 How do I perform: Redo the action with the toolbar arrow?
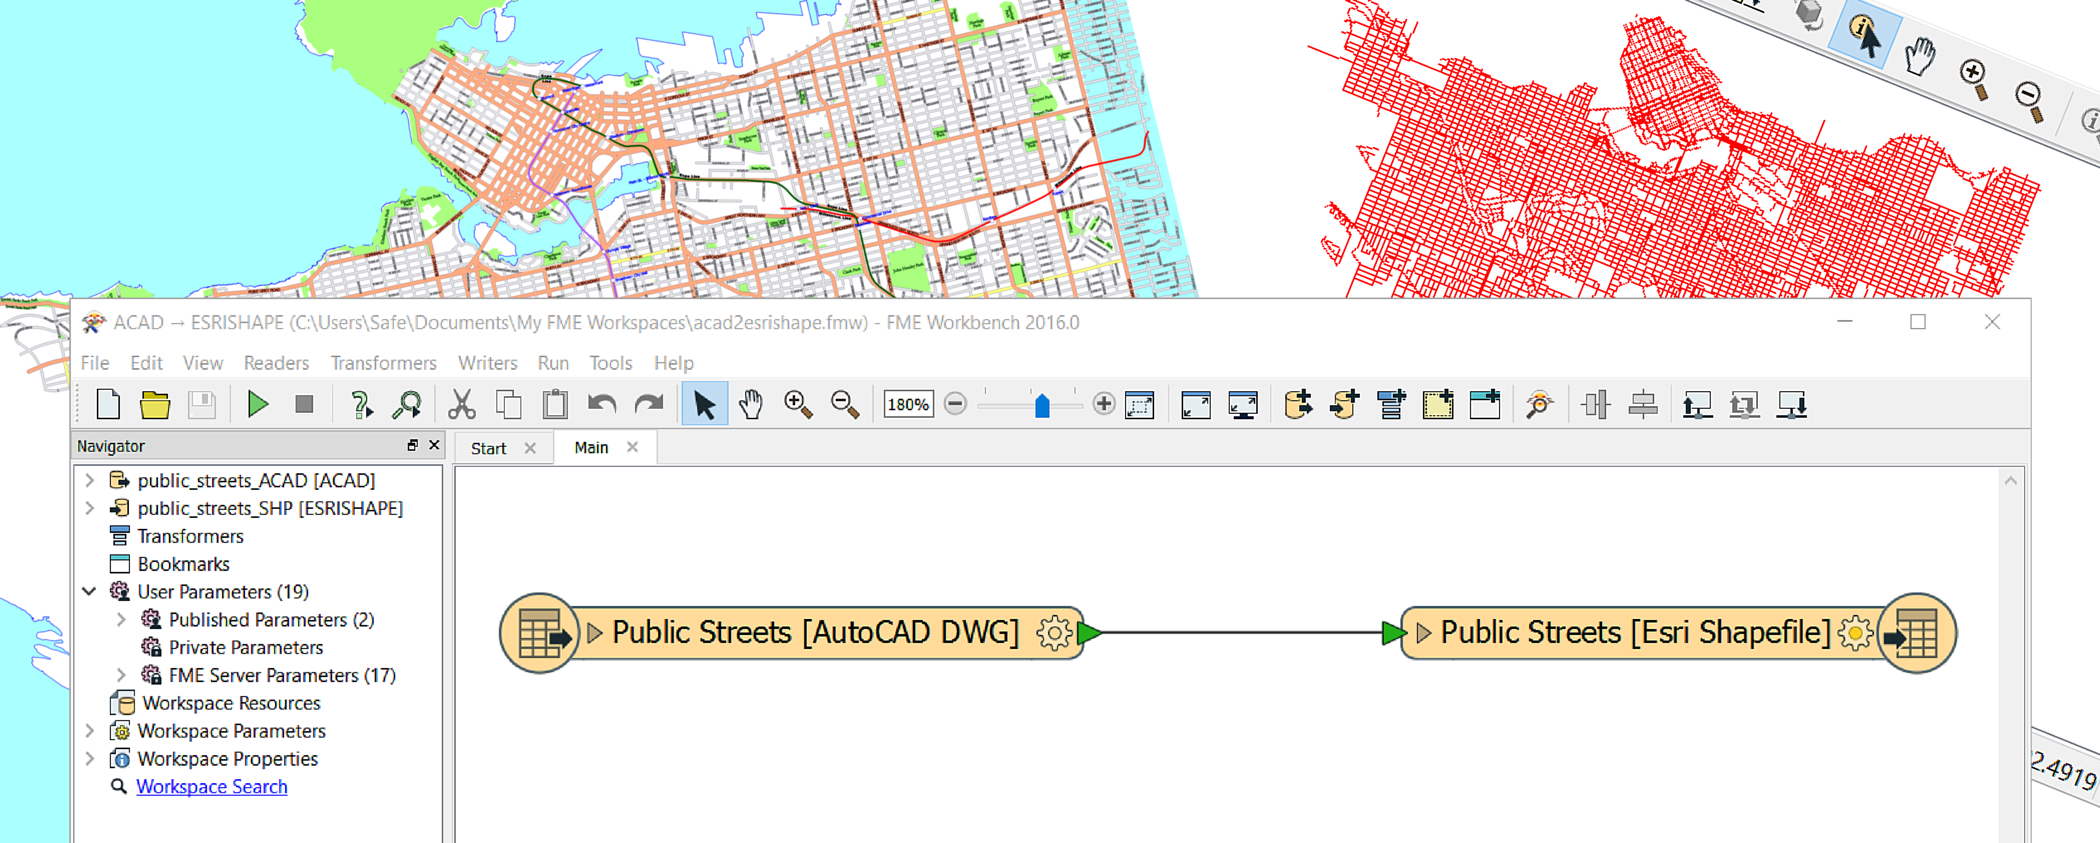point(649,405)
